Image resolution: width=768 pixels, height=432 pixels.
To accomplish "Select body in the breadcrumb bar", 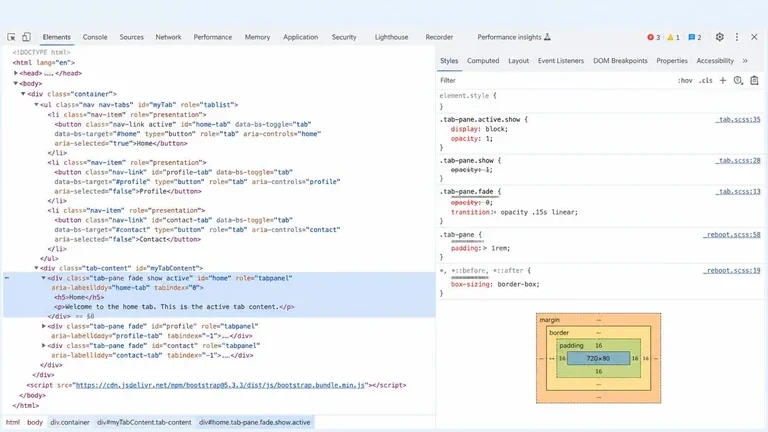I will (x=35, y=422).
